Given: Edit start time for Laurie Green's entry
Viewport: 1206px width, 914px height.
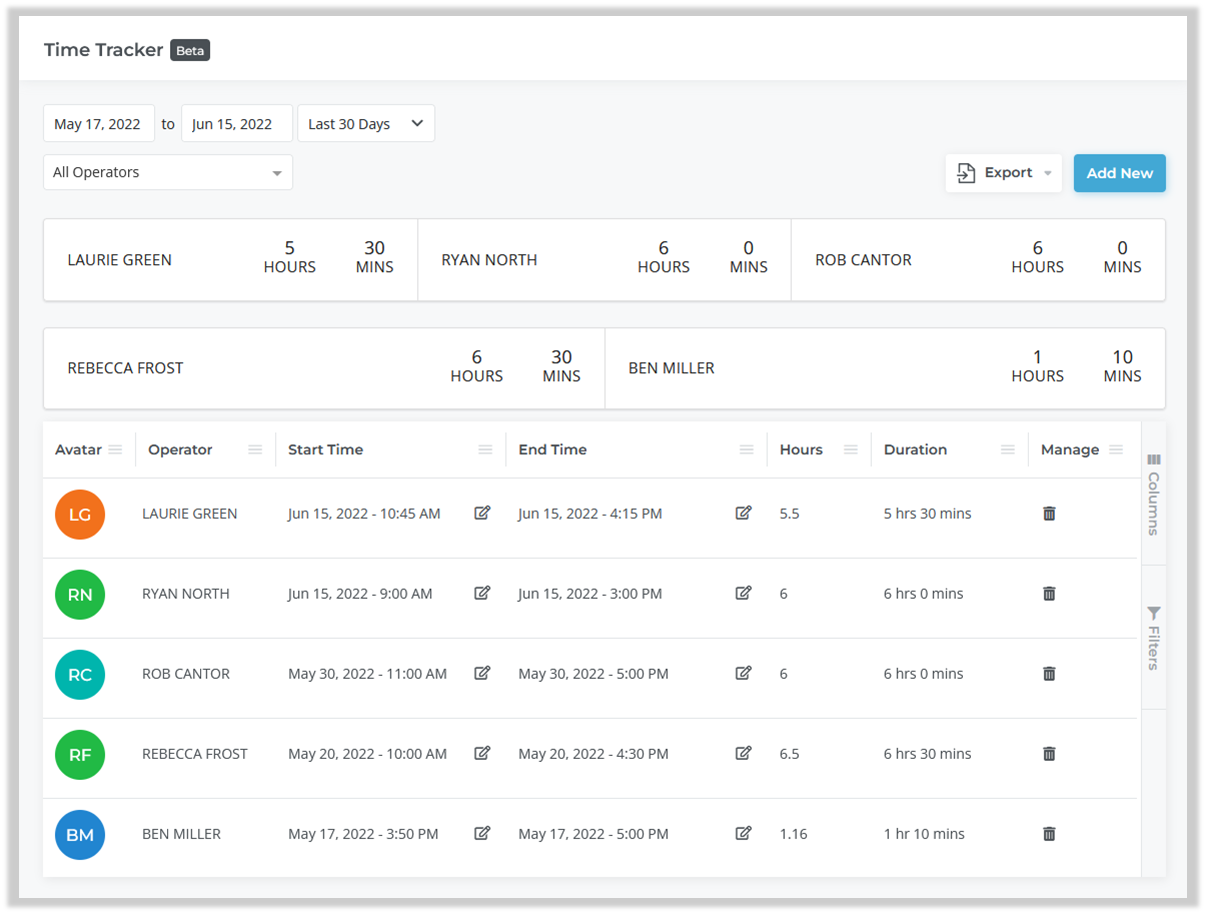Looking at the screenshot, I should click(482, 513).
